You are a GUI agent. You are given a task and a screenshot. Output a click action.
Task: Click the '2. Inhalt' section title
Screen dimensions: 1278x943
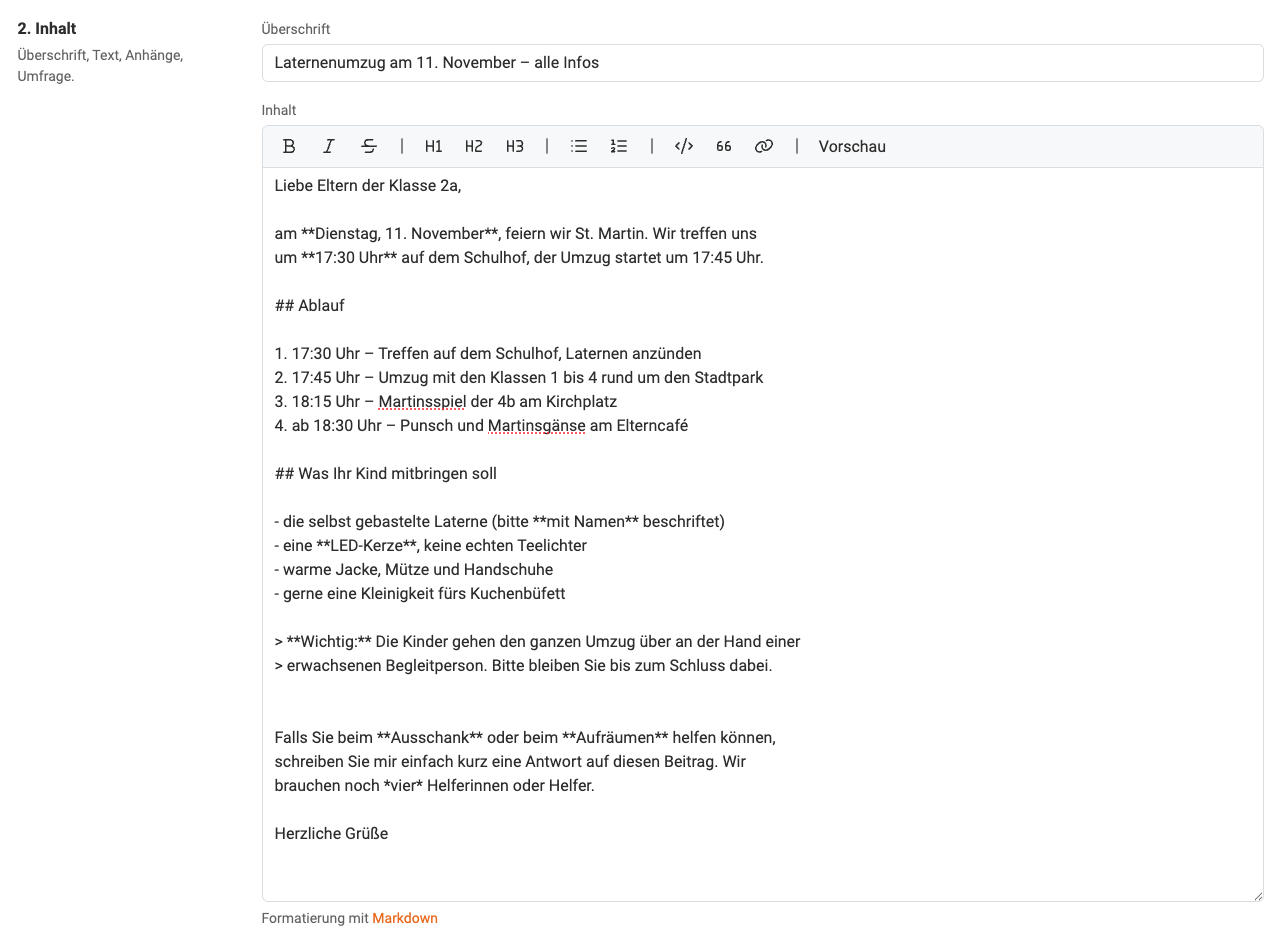point(47,28)
